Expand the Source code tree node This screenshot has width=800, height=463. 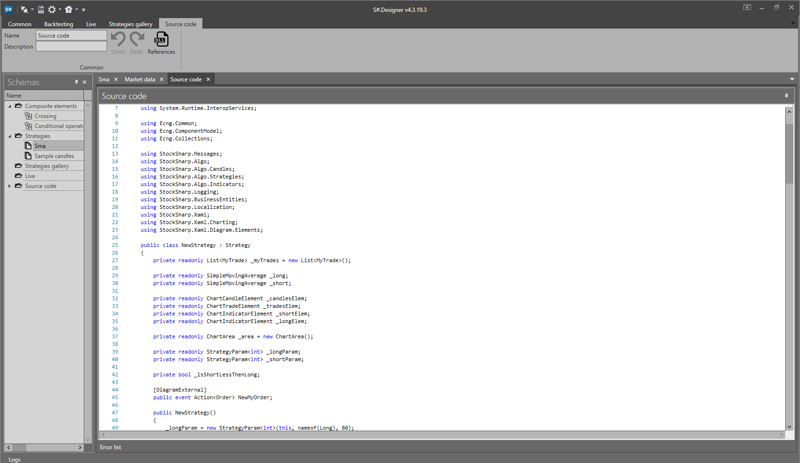pos(10,186)
